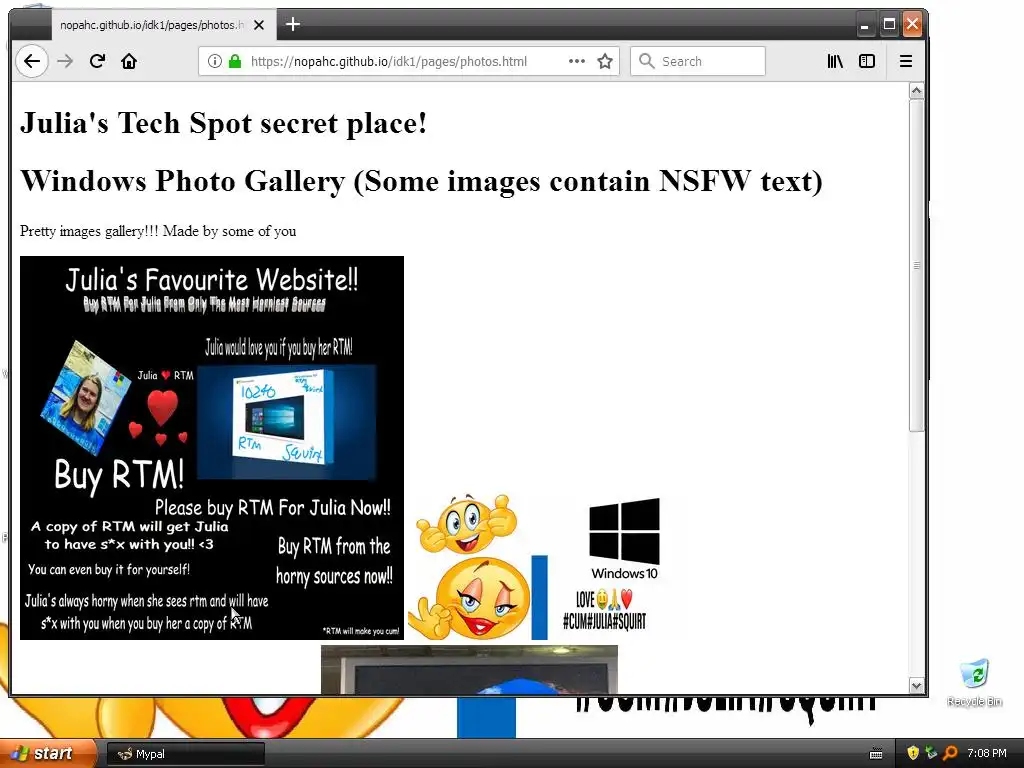
Task: Select the Mypal taskbar button
Action: (x=185, y=754)
